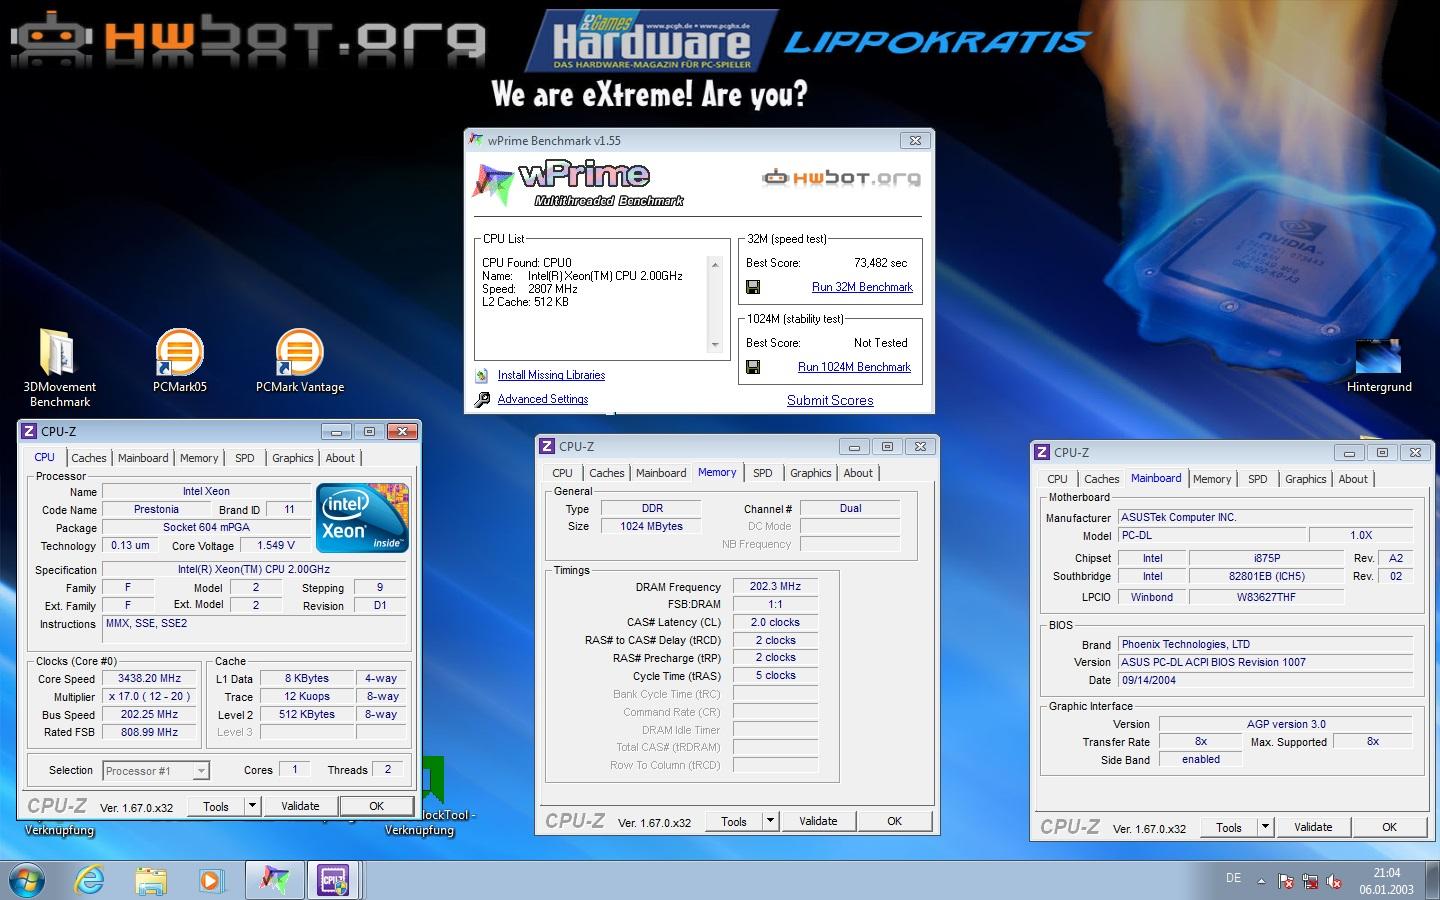1440x900 pixels.
Task: Close the wPrime Benchmark window
Action: pyautogui.click(x=914, y=141)
